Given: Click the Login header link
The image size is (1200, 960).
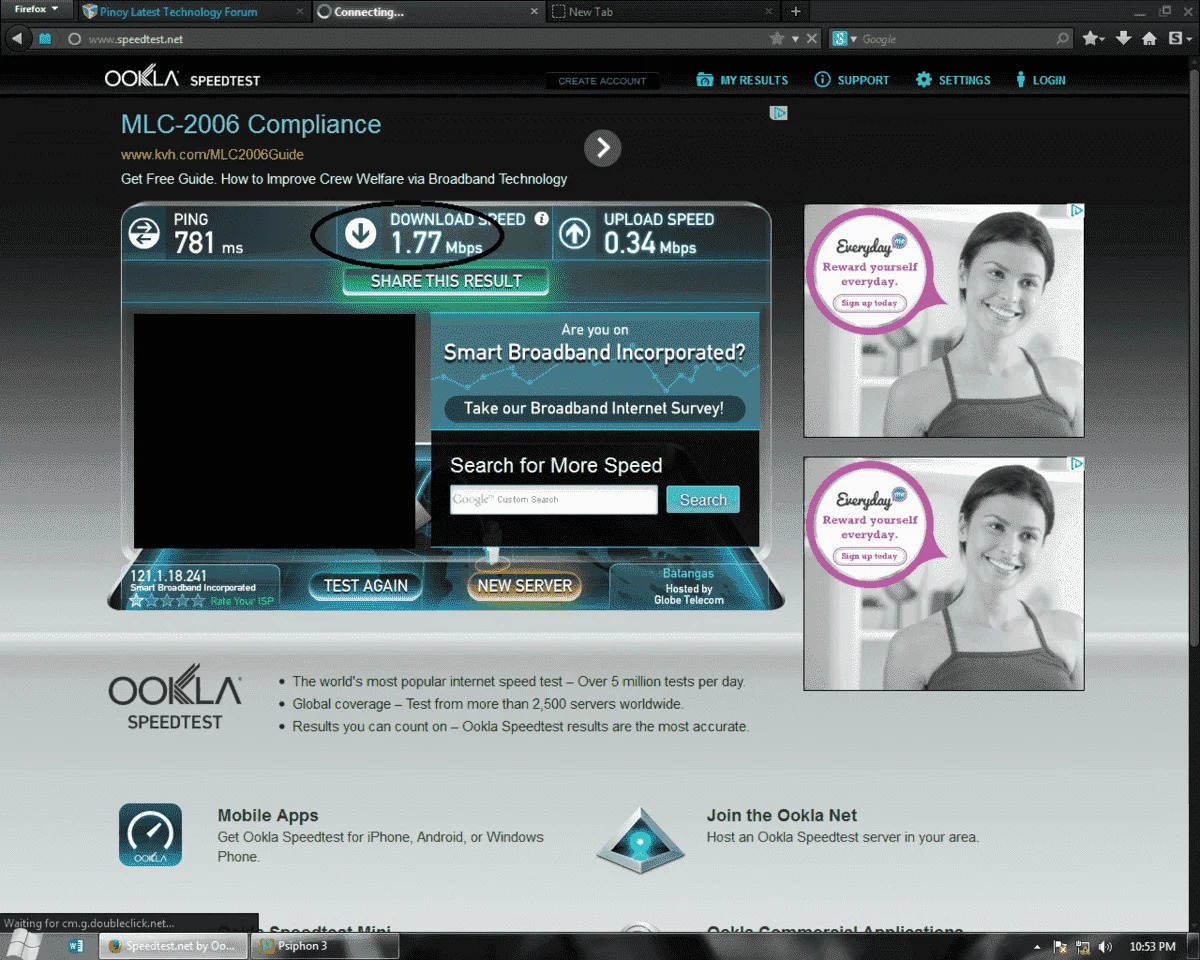Looking at the screenshot, I should pyautogui.click(x=1040, y=80).
